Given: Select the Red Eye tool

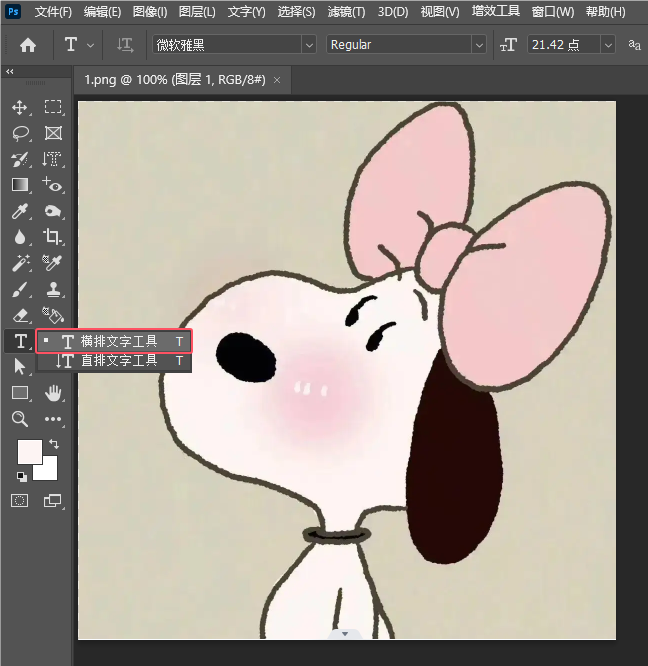Looking at the screenshot, I should click(52, 185).
